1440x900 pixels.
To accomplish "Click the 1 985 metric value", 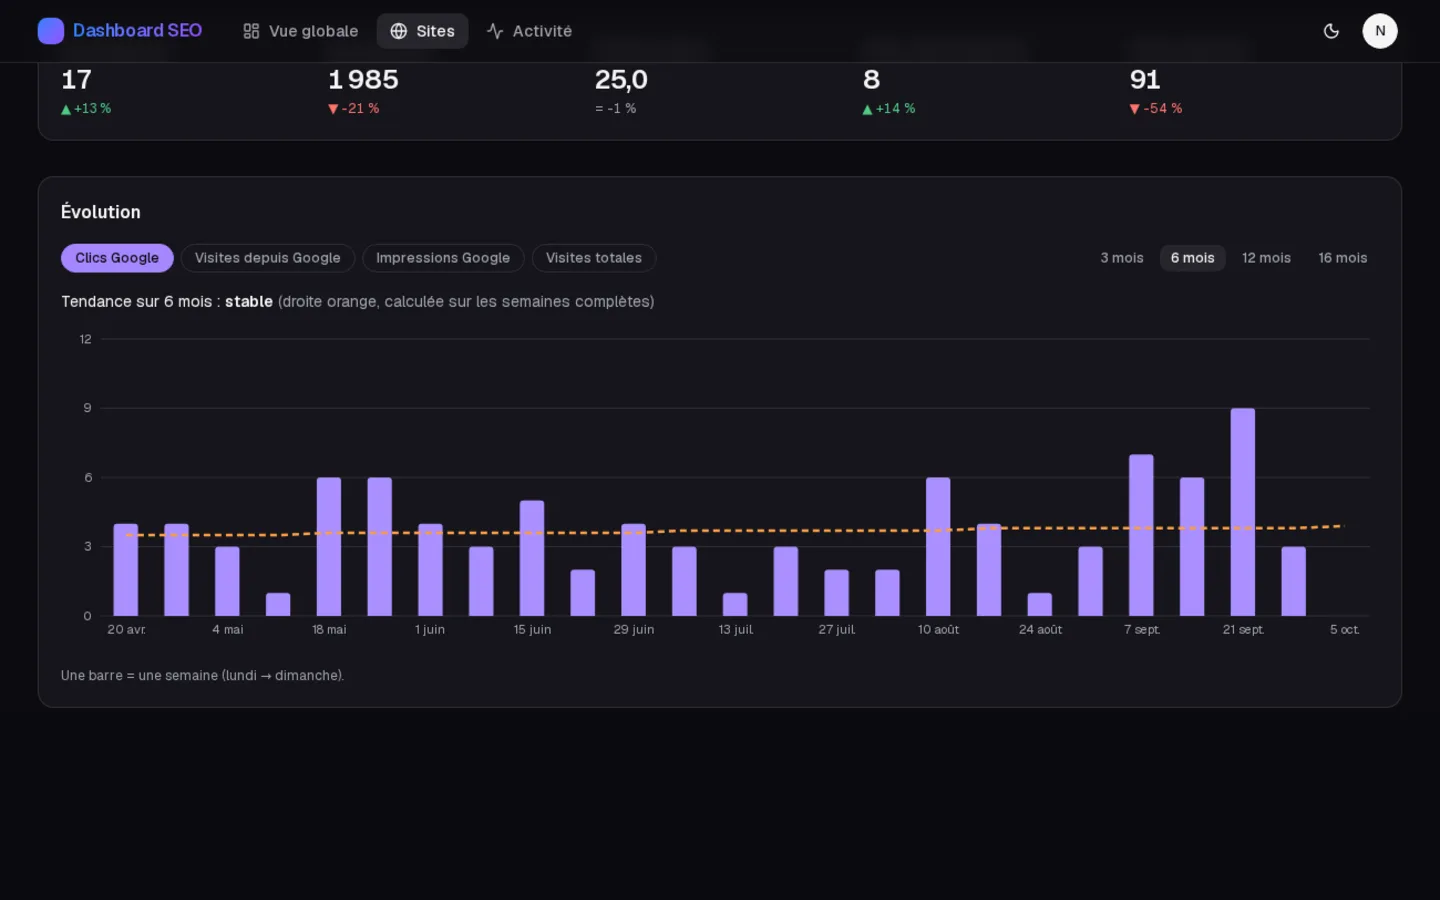I will [x=363, y=80].
